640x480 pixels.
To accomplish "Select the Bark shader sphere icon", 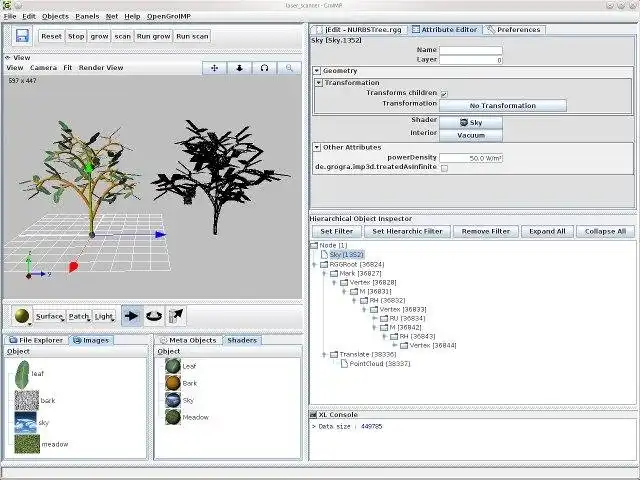I will (173, 383).
